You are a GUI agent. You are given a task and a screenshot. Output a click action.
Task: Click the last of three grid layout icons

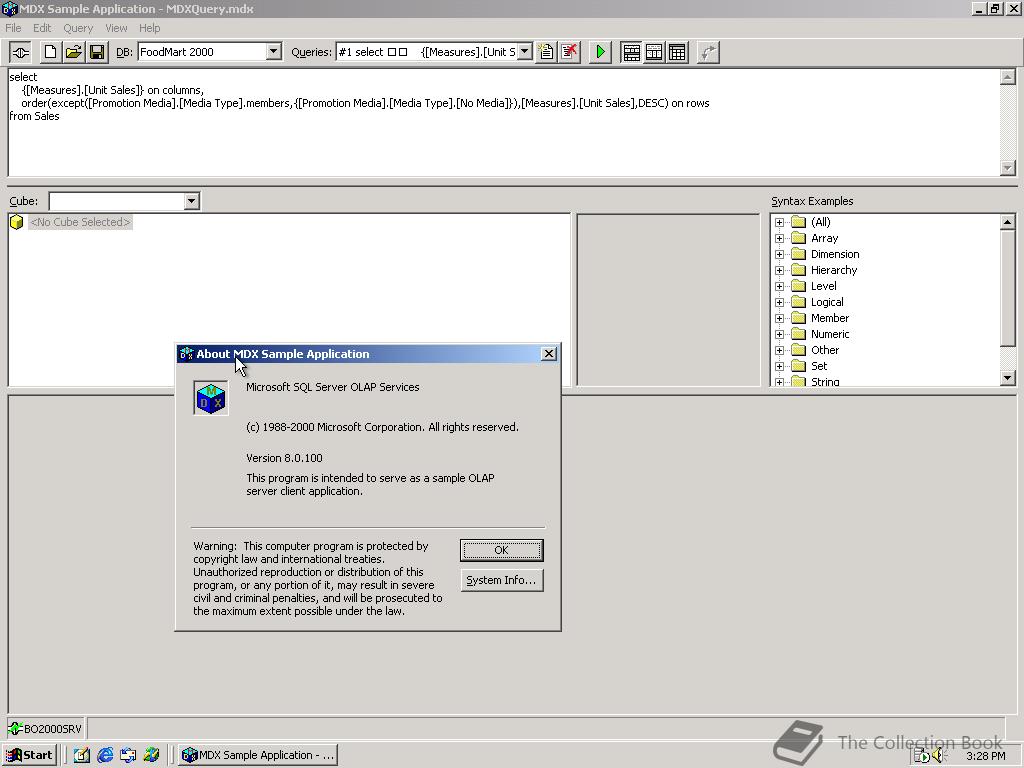pos(677,52)
